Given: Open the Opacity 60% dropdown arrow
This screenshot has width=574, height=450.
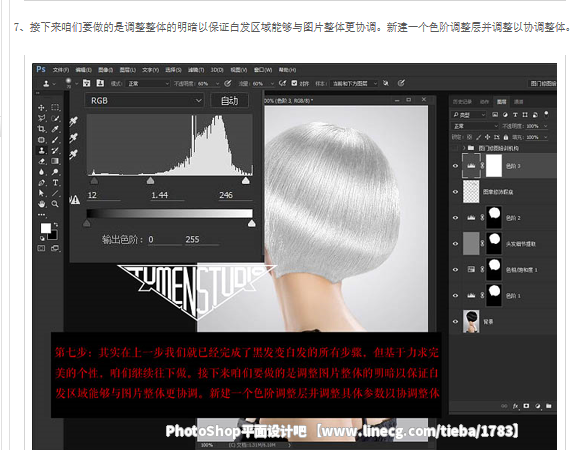Looking at the screenshot, I should click(x=217, y=83).
